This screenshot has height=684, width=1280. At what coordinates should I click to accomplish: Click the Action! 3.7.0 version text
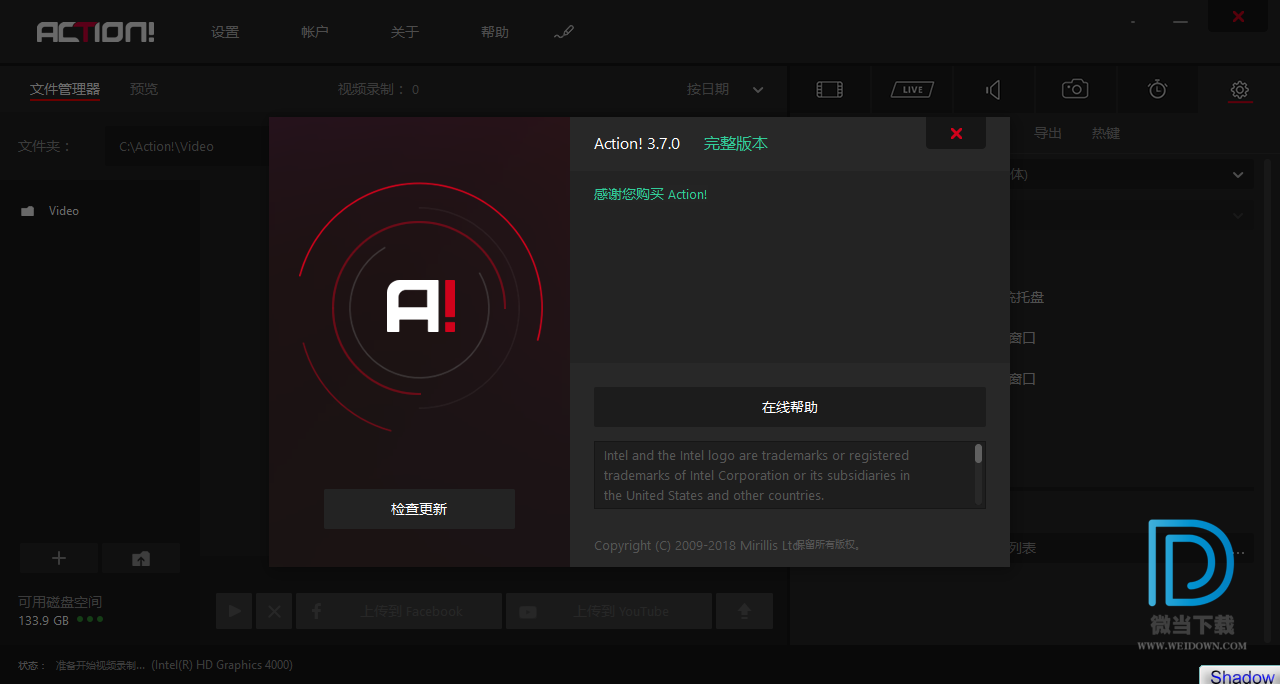tap(637, 144)
